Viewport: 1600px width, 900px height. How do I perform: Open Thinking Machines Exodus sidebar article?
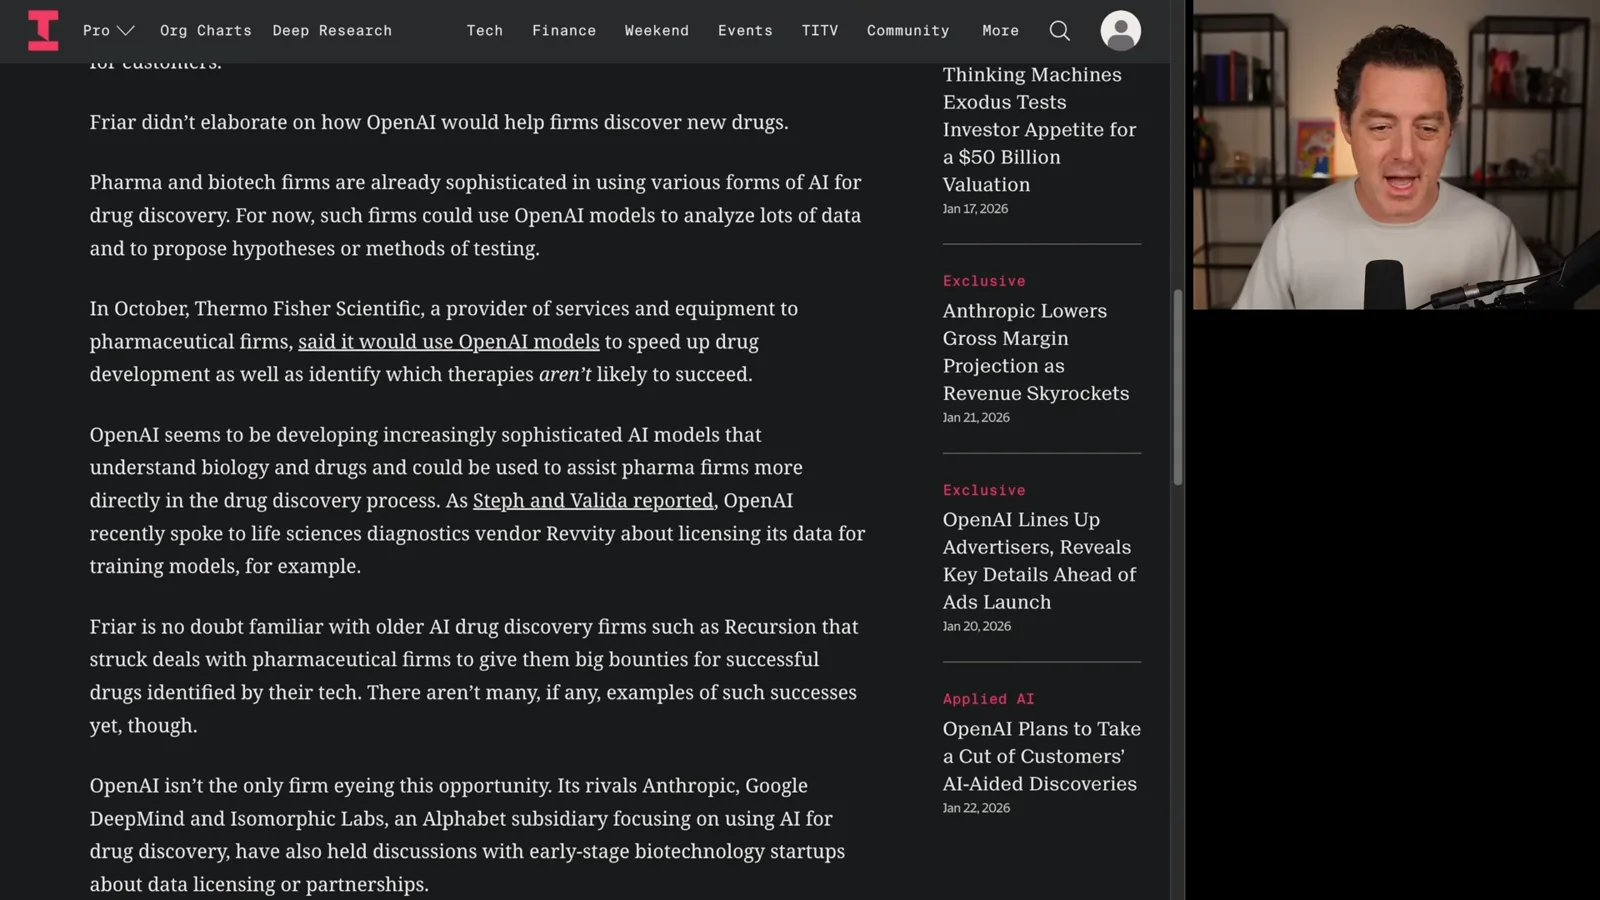pos(1039,130)
